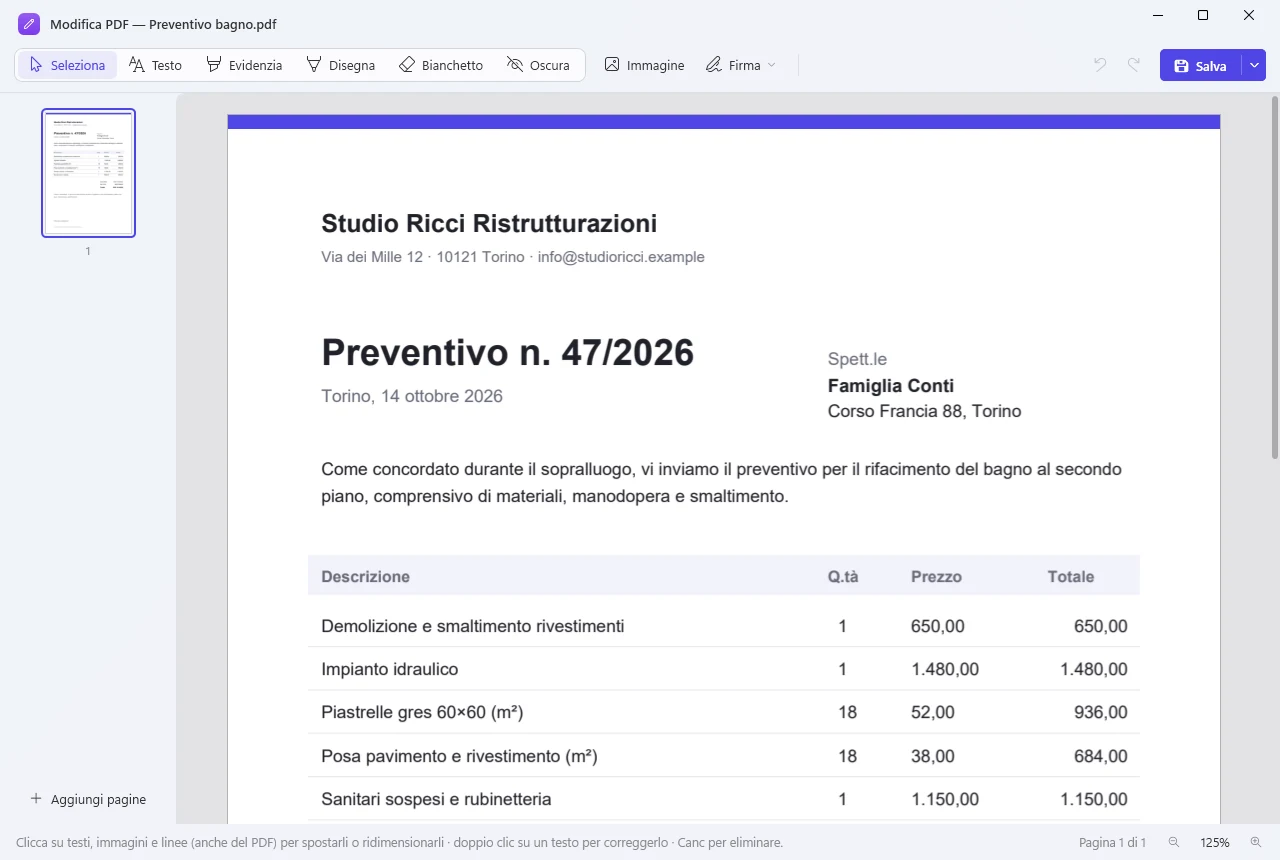Expand the Salva options arrow
Viewport: 1280px width, 860px height.
point(1254,65)
